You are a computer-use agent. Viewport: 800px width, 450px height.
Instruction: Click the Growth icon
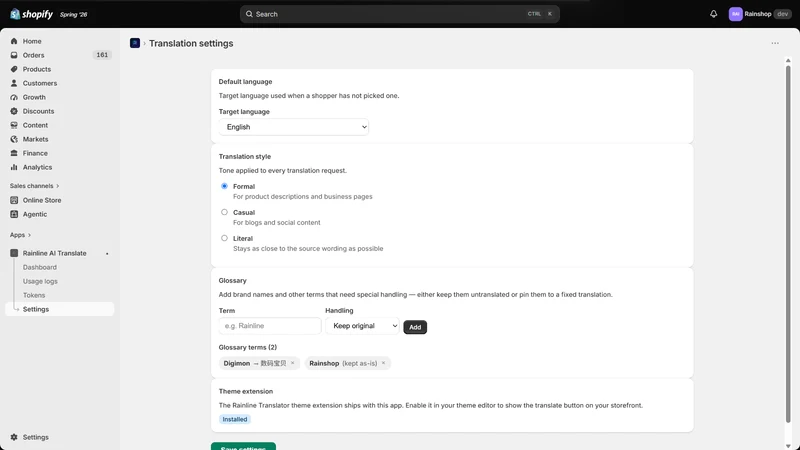click(x=14, y=97)
